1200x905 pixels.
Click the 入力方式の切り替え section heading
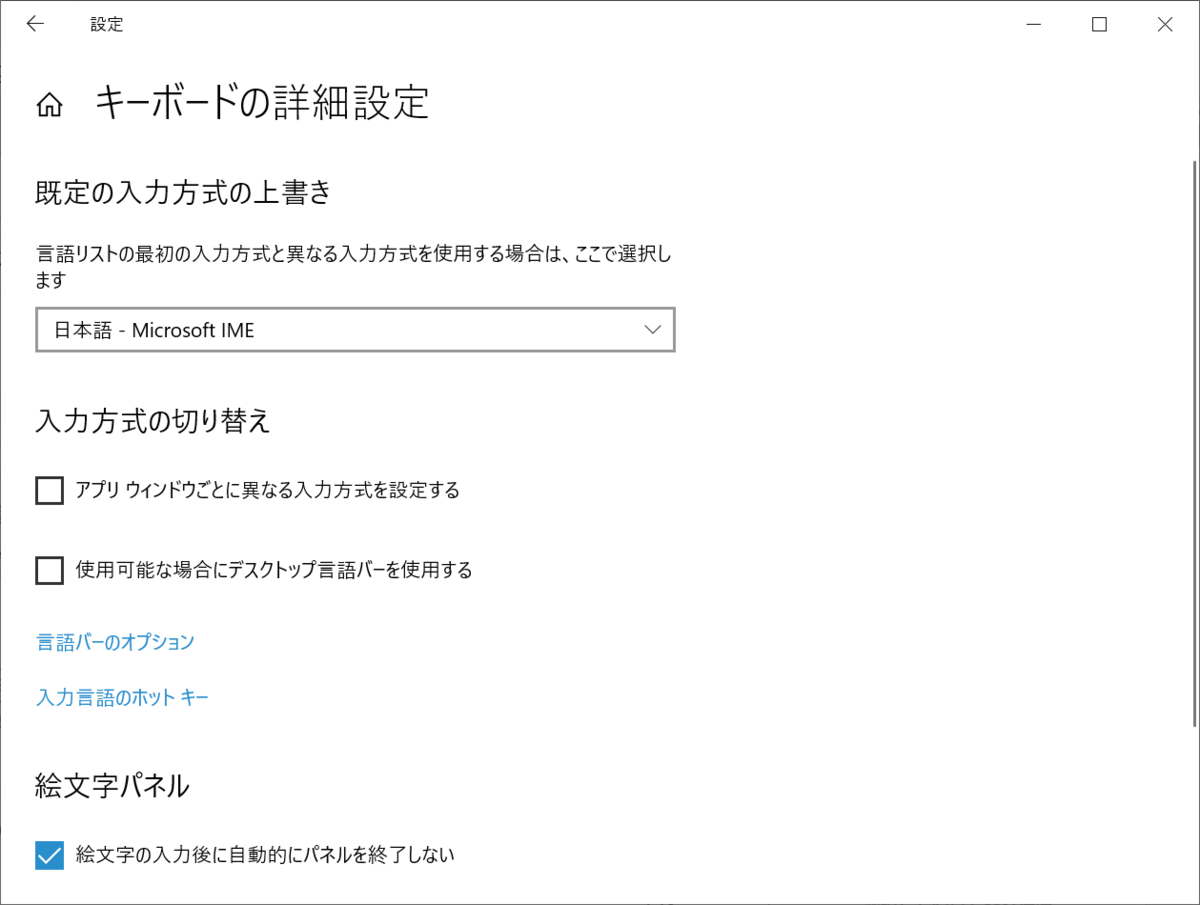point(153,421)
